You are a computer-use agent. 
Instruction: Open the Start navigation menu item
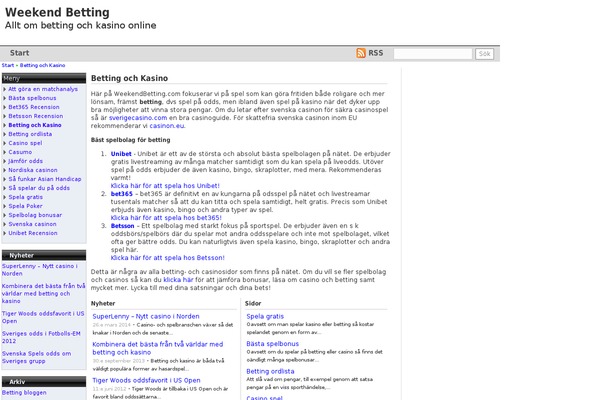[20, 53]
